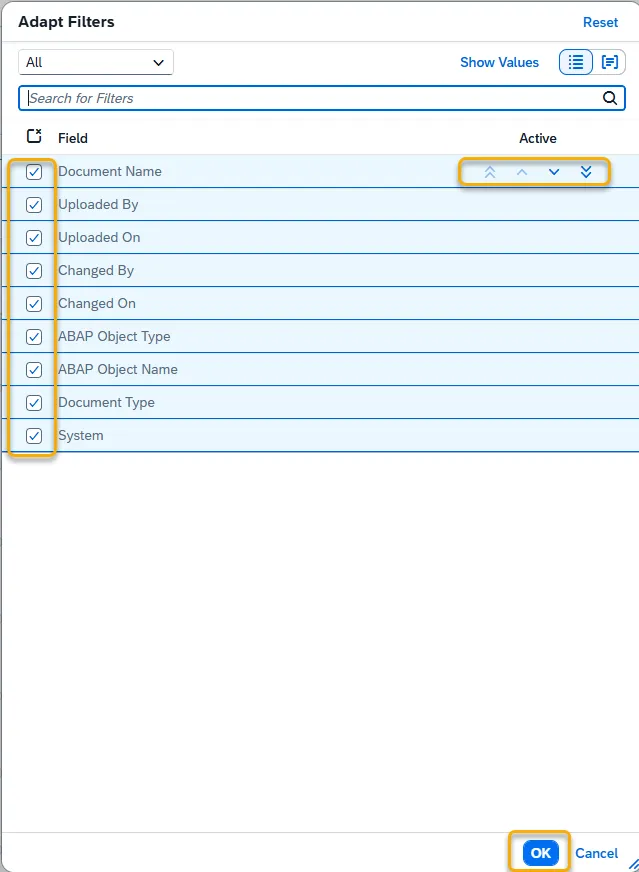Move Document Name up one arrow
This screenshot has width=639, height=872.
522,172
